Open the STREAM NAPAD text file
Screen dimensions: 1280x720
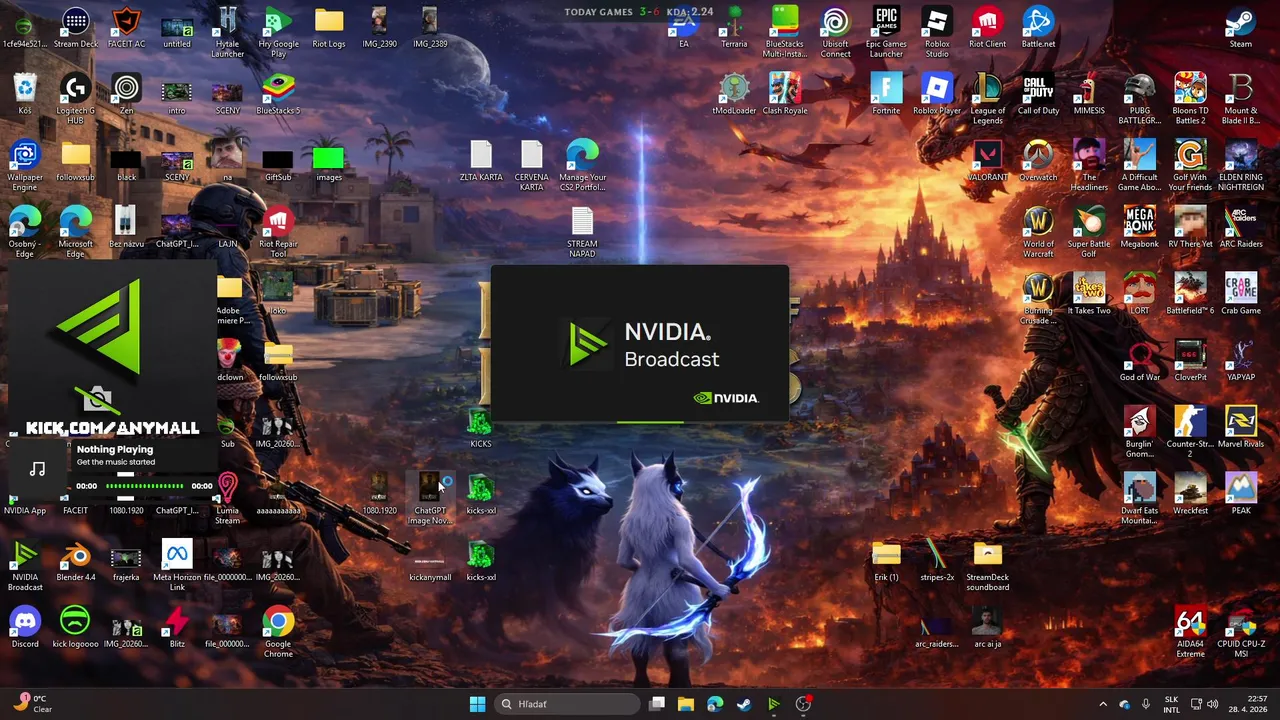click(582, 233)
